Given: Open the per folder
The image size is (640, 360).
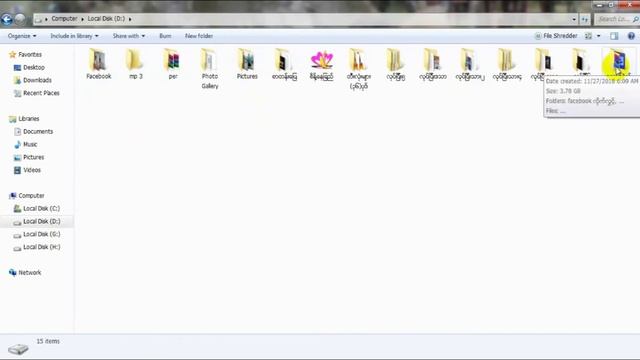Looking at the screenshot, I should (173, 64).
